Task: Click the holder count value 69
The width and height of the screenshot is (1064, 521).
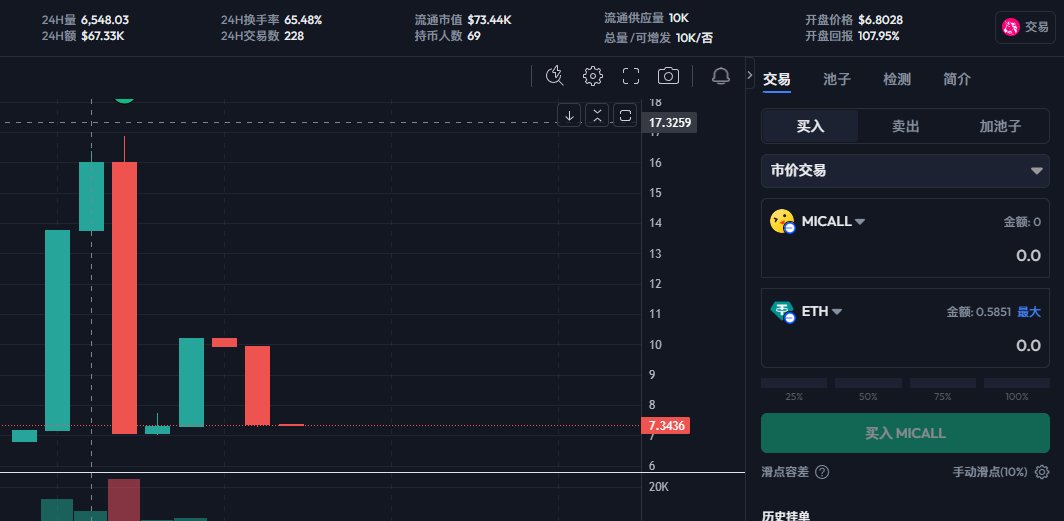Action: click(474, 36)
